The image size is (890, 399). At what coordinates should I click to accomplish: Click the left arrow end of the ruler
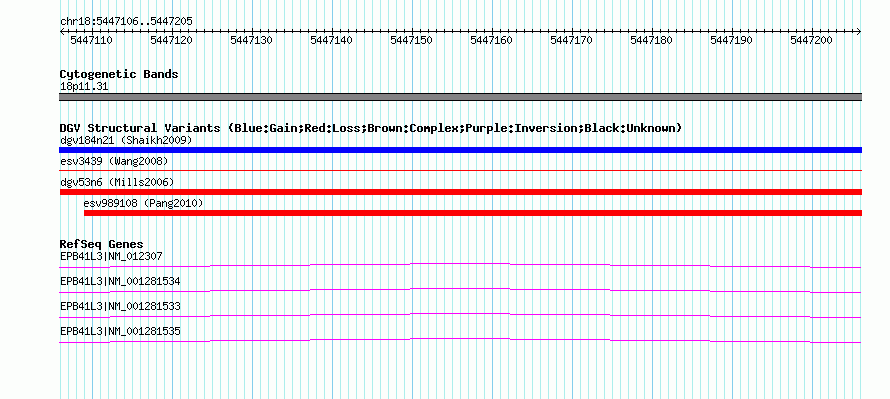tap(62, 32)
